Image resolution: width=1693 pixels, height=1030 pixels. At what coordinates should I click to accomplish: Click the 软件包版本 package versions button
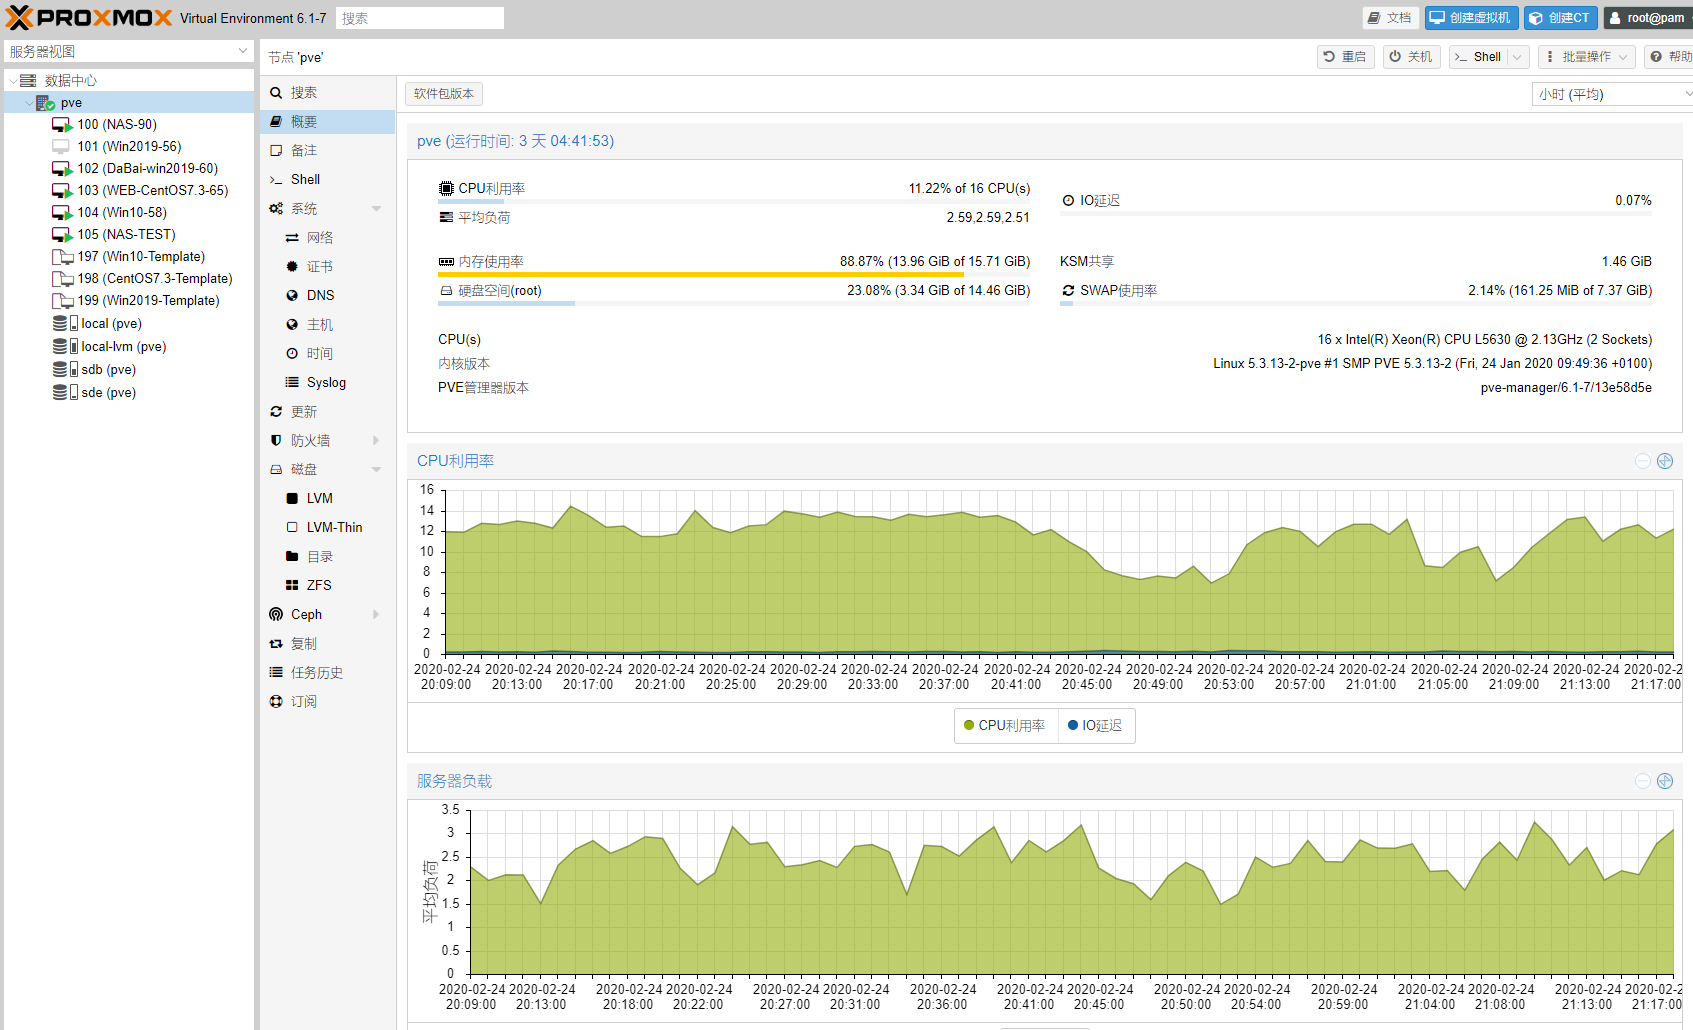click(444, 94)
